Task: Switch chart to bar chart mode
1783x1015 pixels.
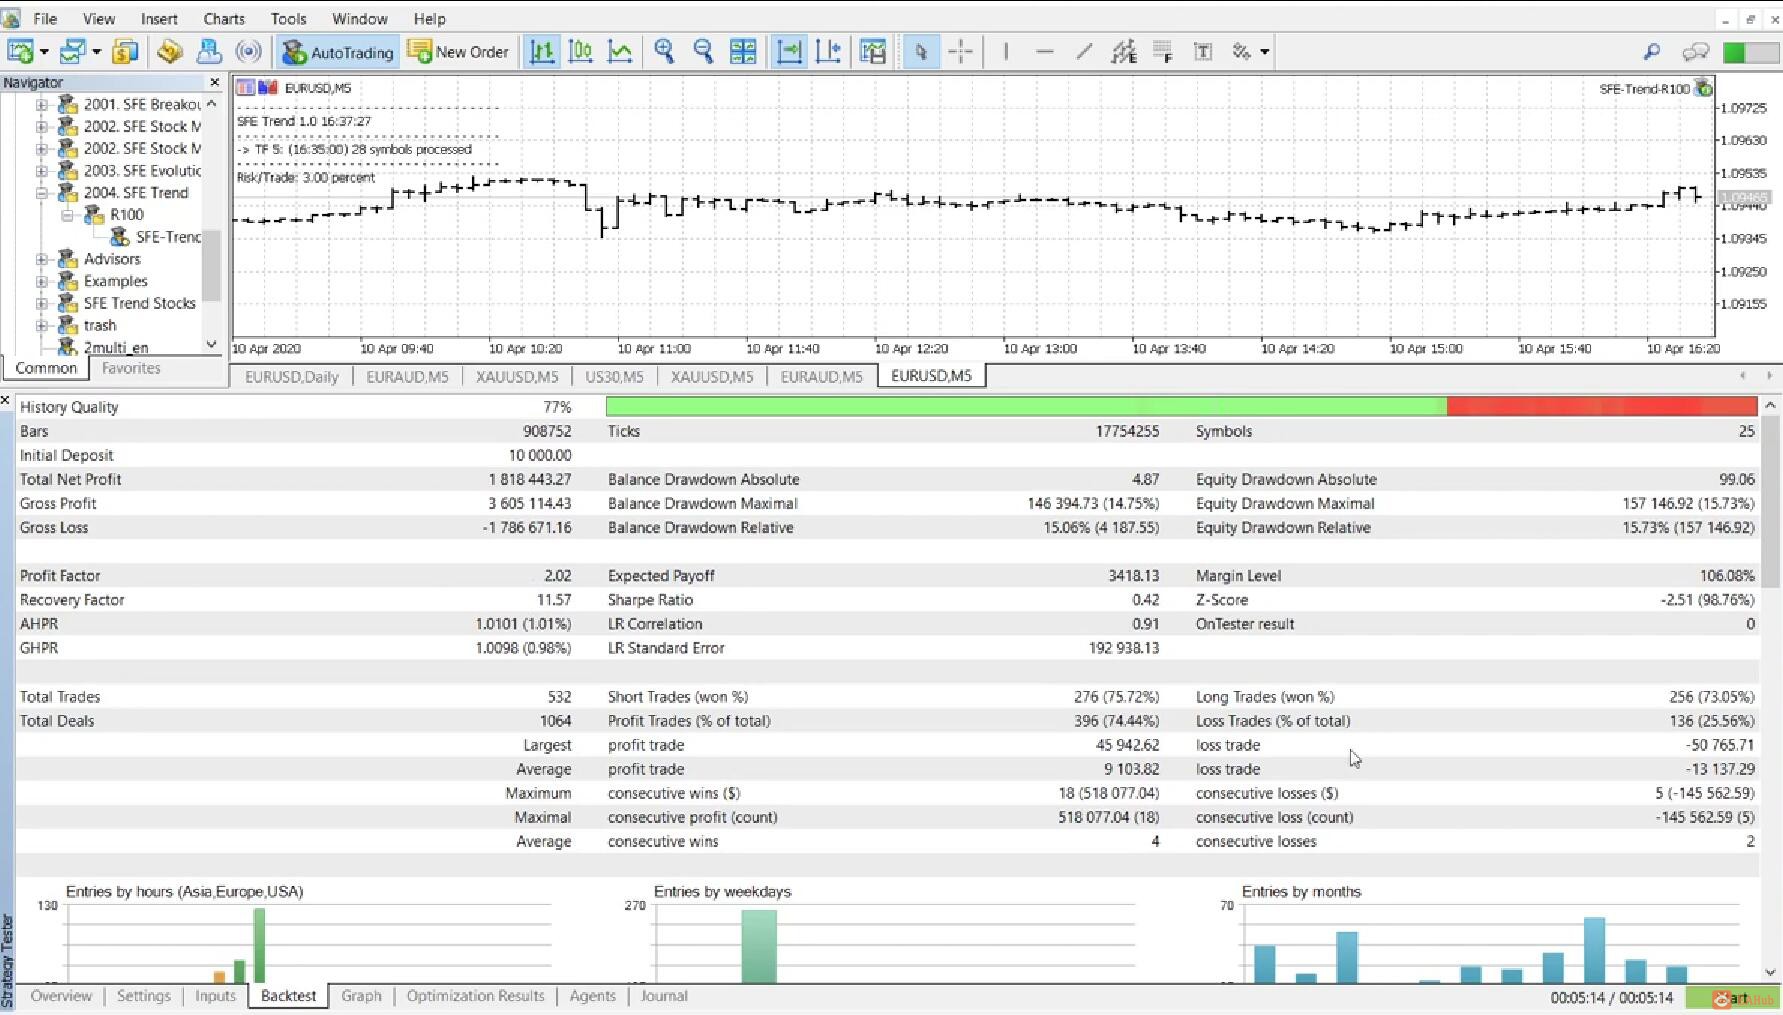Action: click(542, 52)
